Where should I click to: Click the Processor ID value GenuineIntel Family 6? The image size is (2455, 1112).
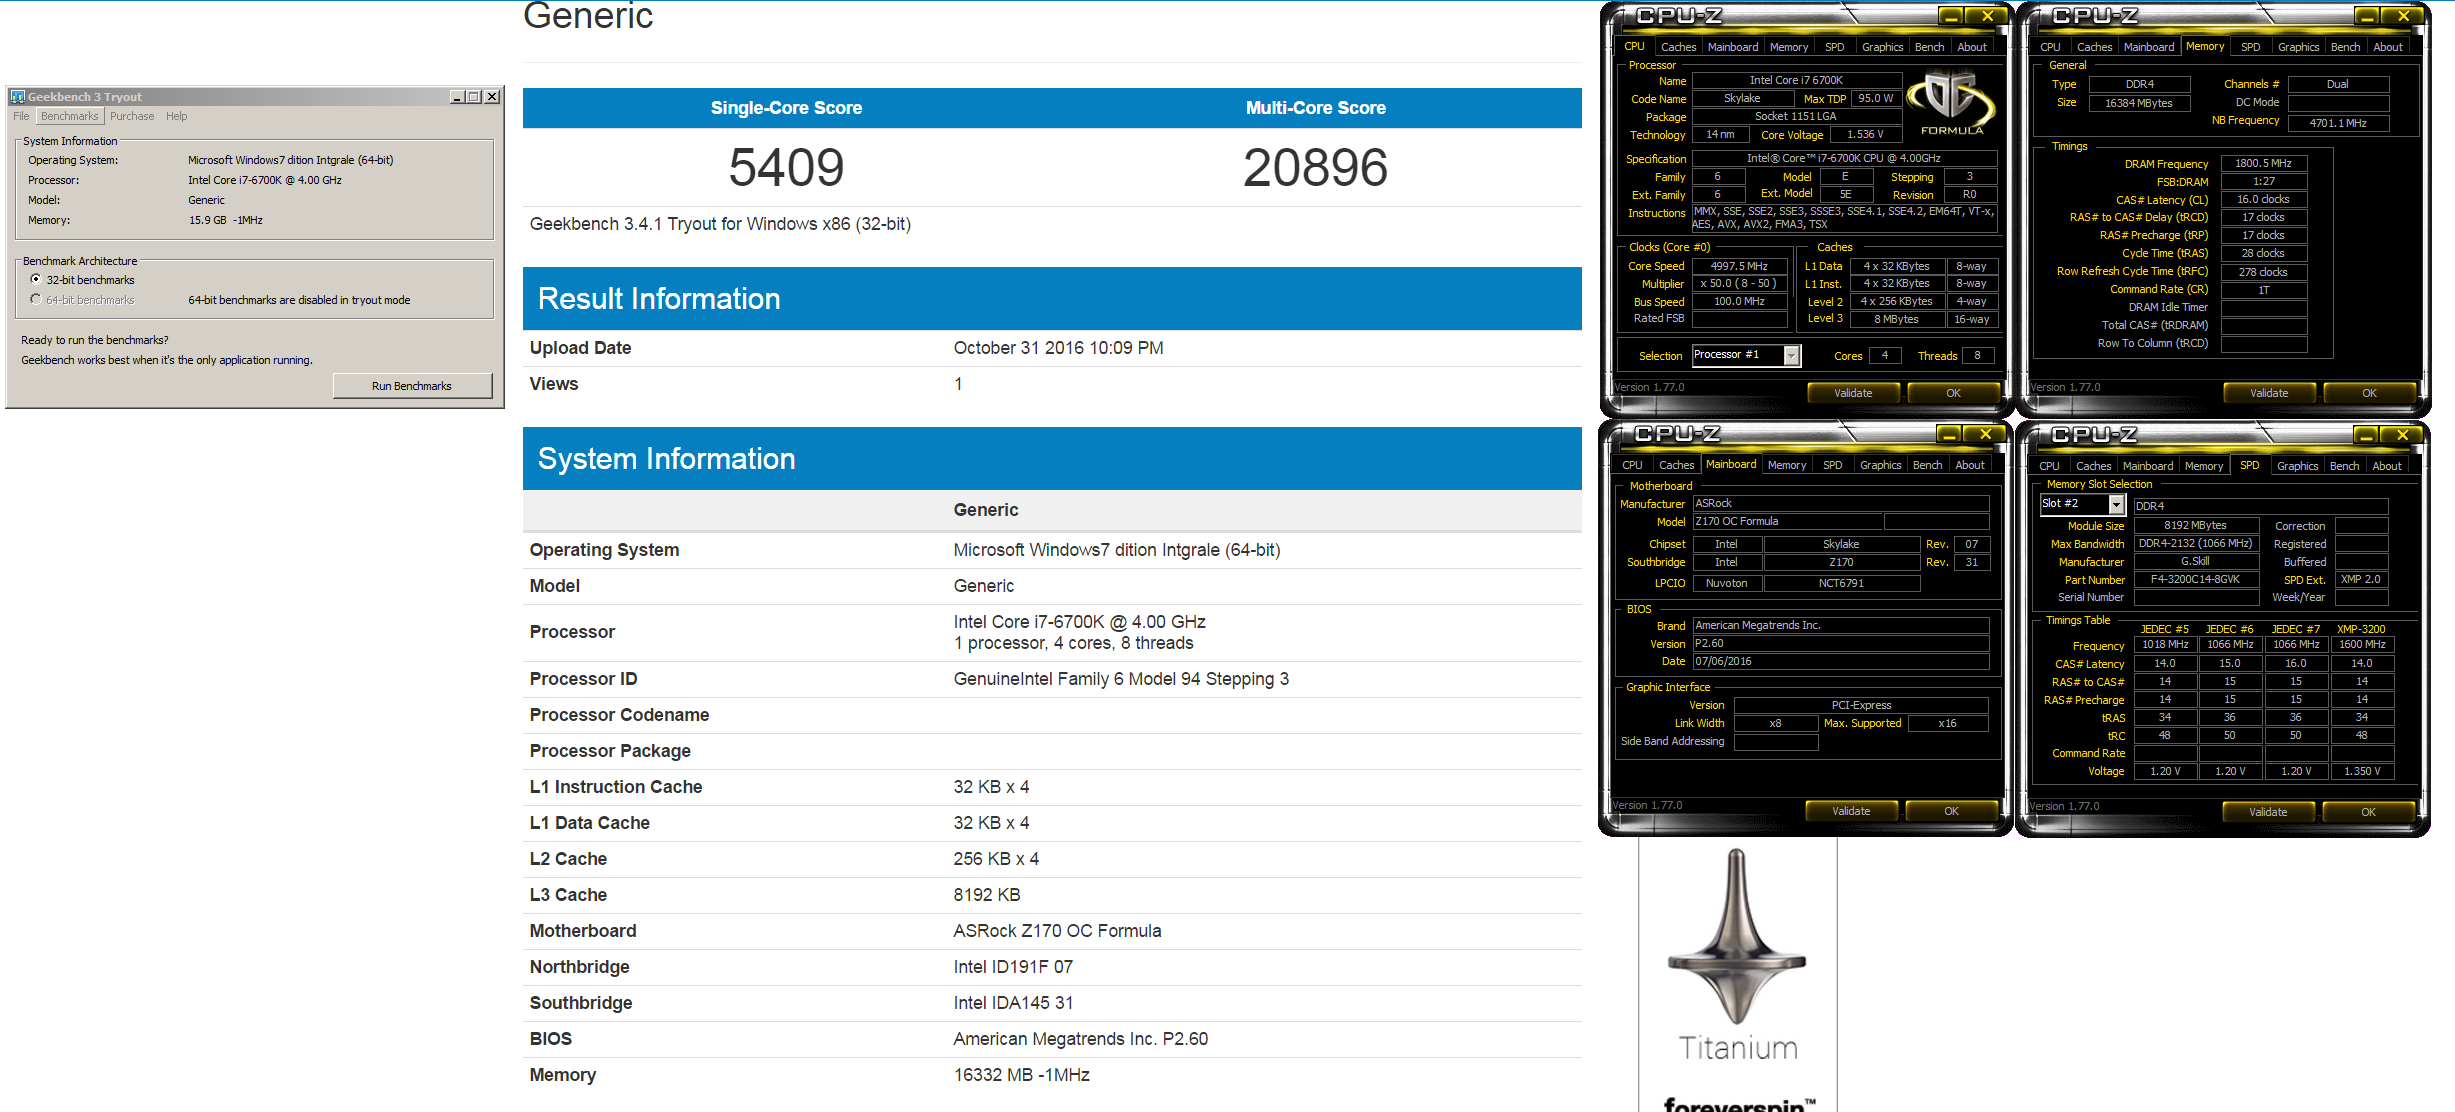pyautogui.click(x=1121, y=679)
